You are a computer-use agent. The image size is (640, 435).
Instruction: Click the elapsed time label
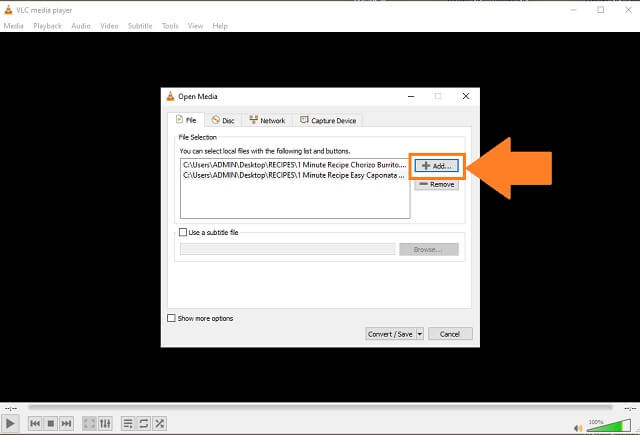click(x=11, y=408)
